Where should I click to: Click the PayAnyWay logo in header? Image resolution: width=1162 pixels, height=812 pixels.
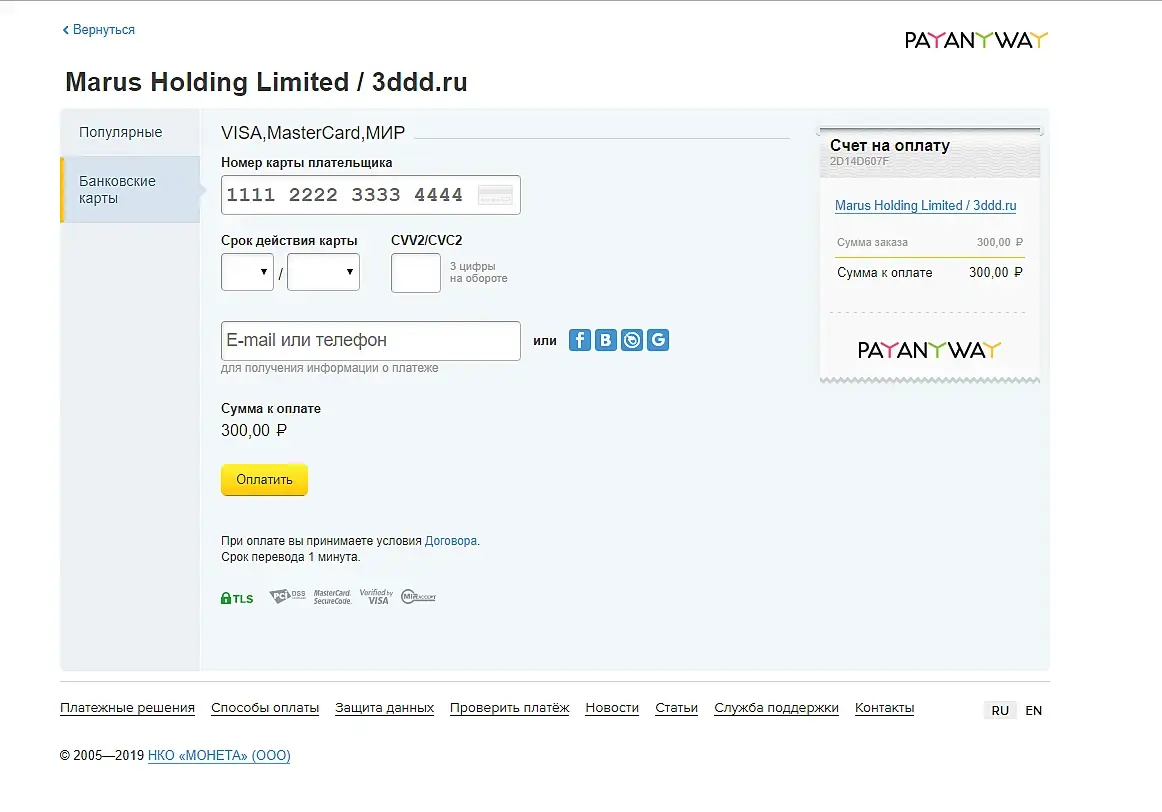click(976, 40)
